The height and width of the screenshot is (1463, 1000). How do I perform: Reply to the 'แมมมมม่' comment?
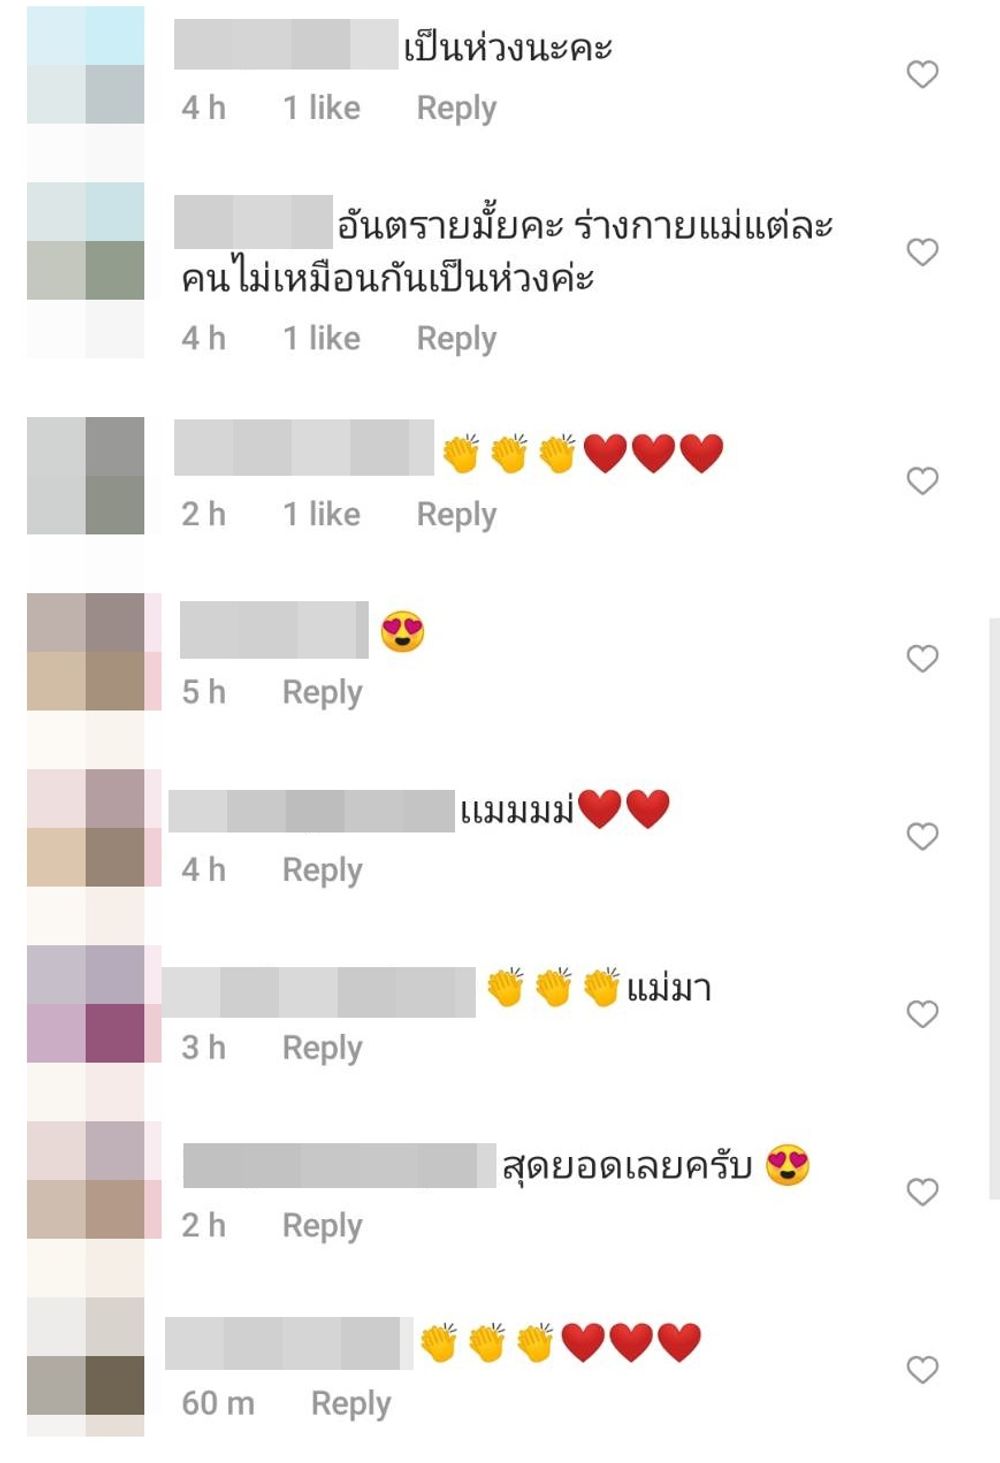tap(322, 871)
